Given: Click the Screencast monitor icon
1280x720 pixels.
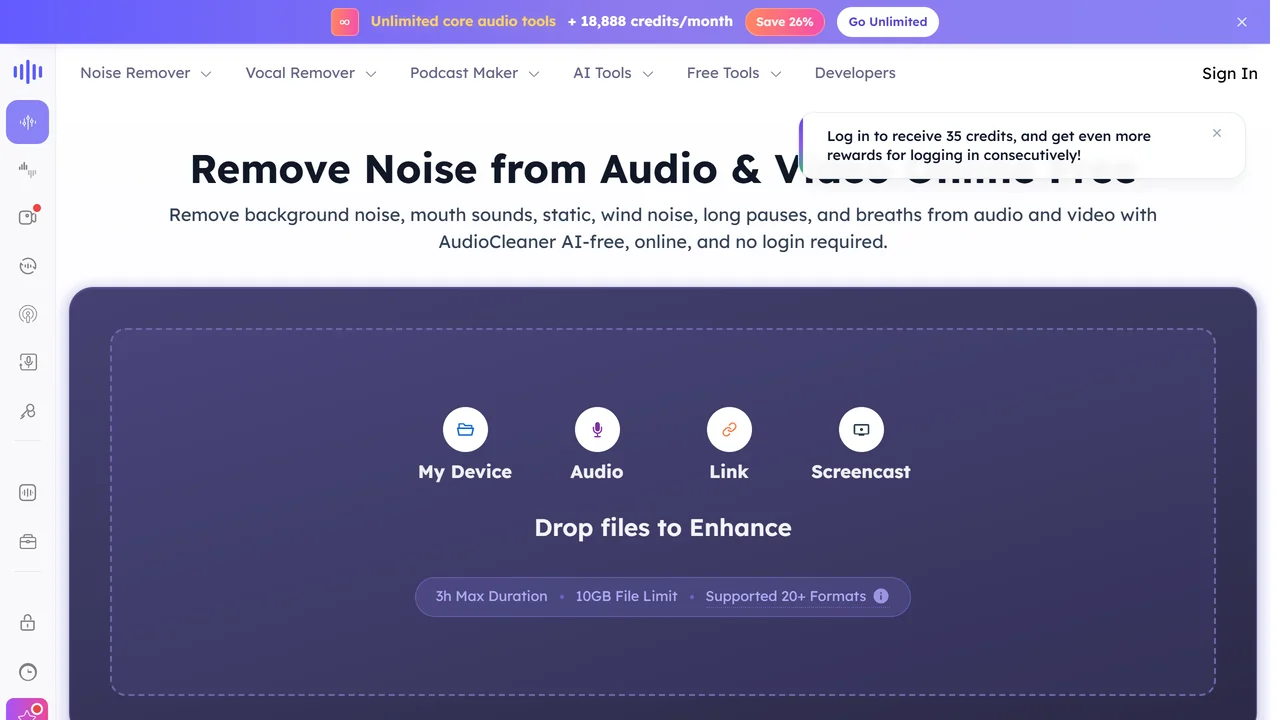Looking at the screenshot, I should (861, 430).
